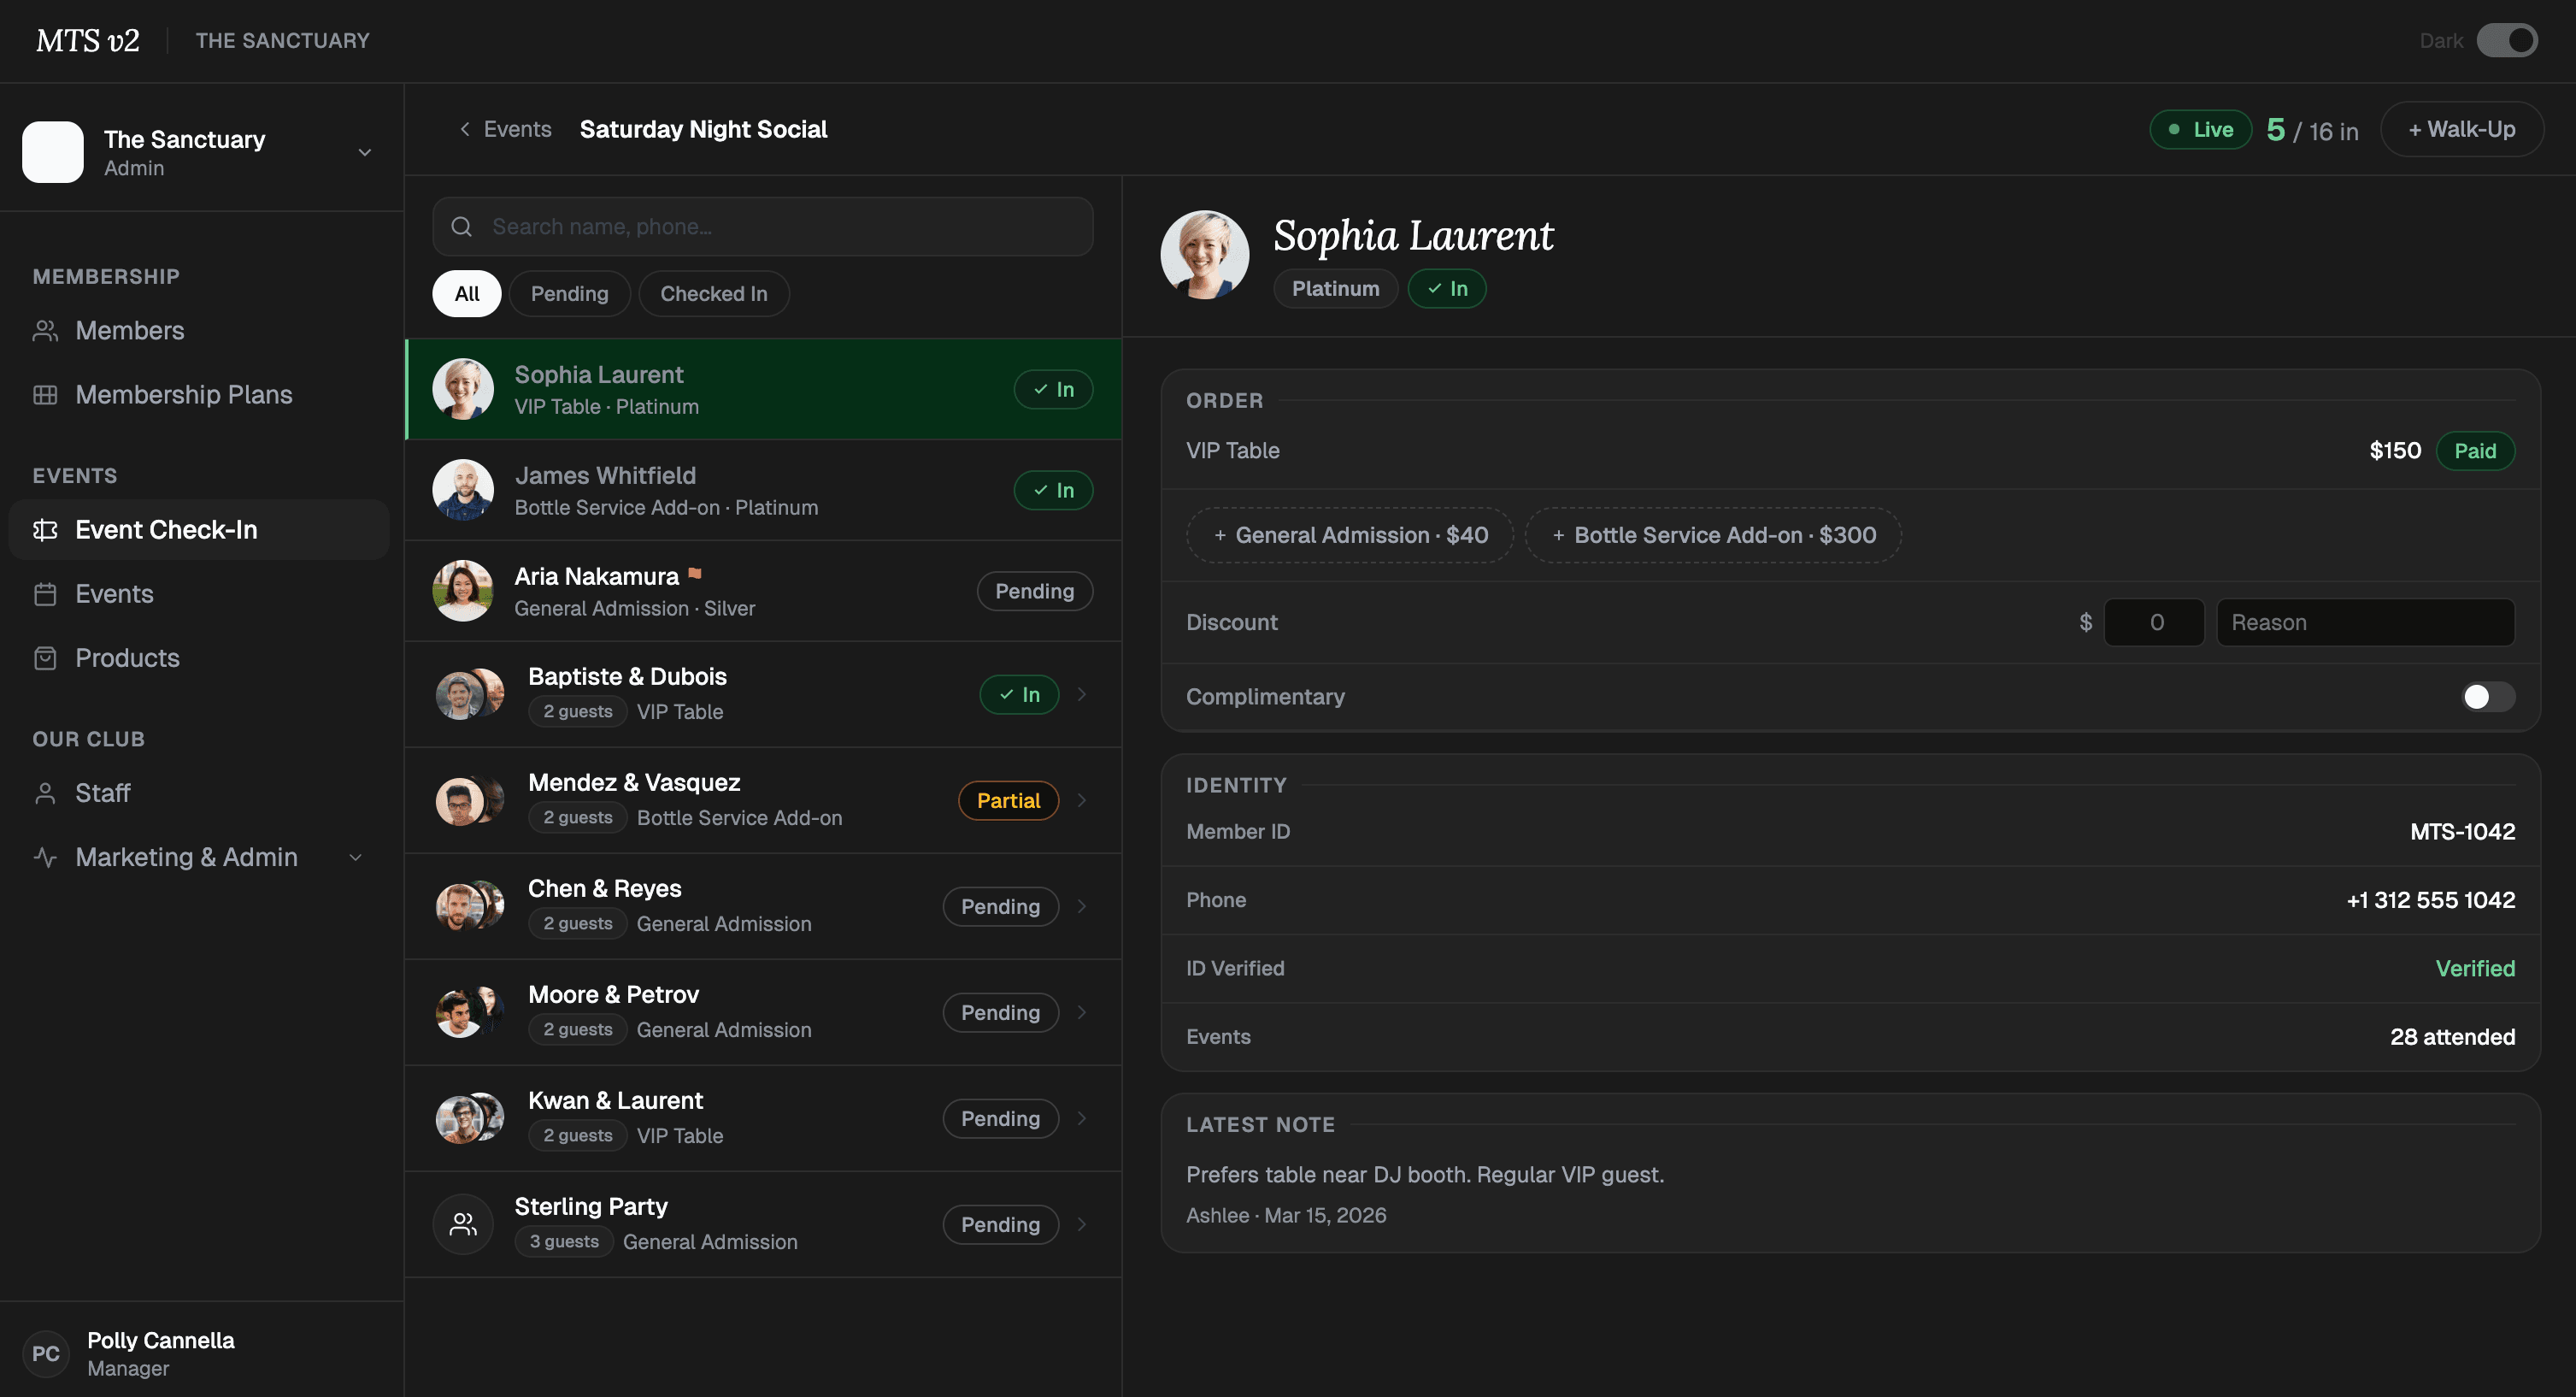Screen dimensions: 2576x1397
Task: Enable the Complimentary toggle
Action: pyautogui.click(x=2488, y=697)
